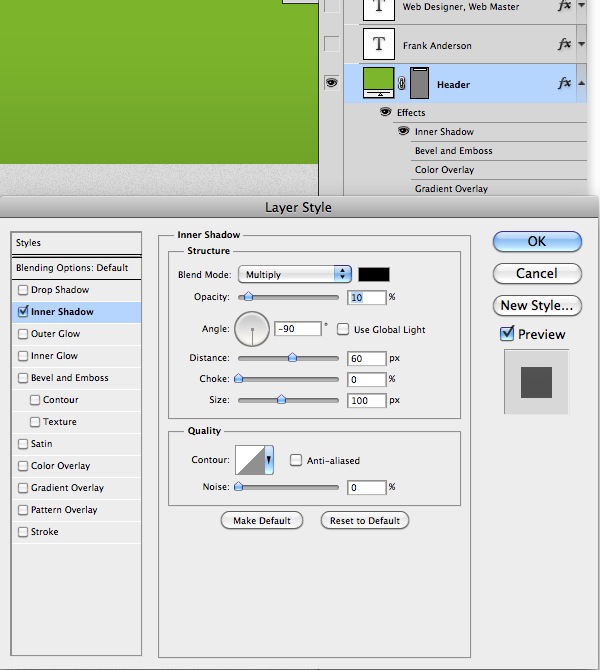
Task: Enable the Texture checkbox
Action: 35,422
